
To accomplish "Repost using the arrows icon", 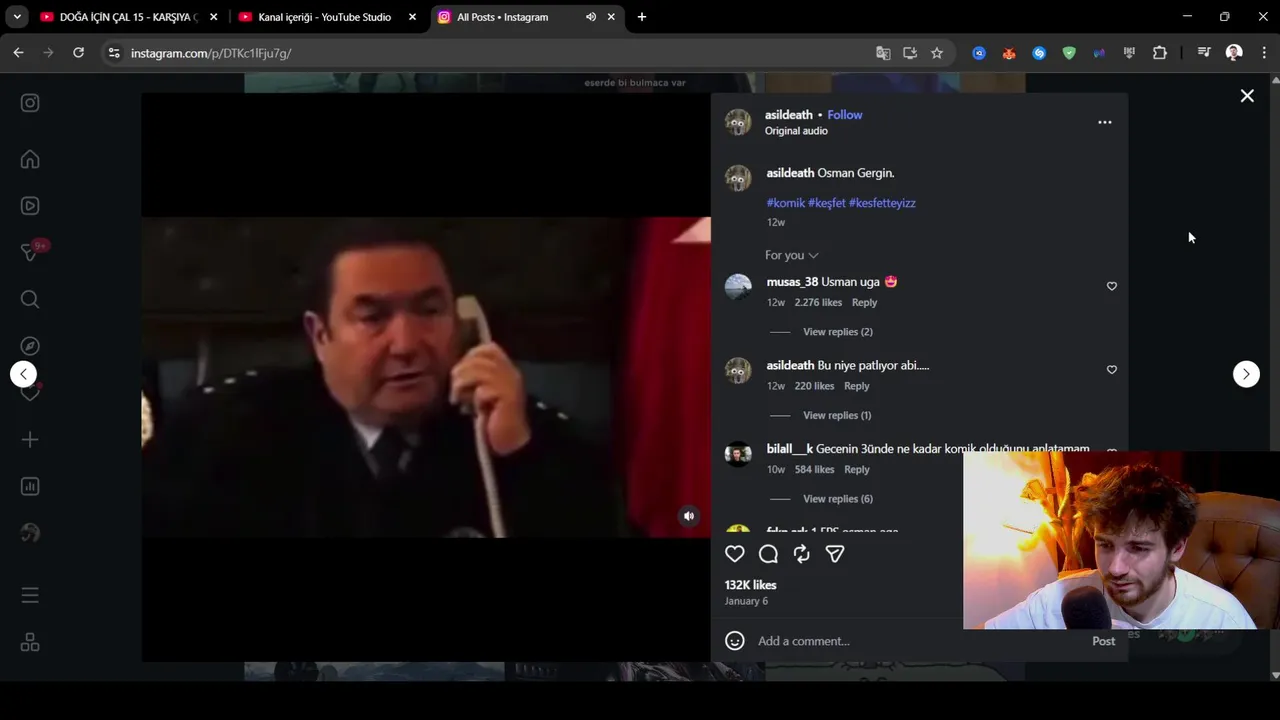I will [x=802, y=554].
